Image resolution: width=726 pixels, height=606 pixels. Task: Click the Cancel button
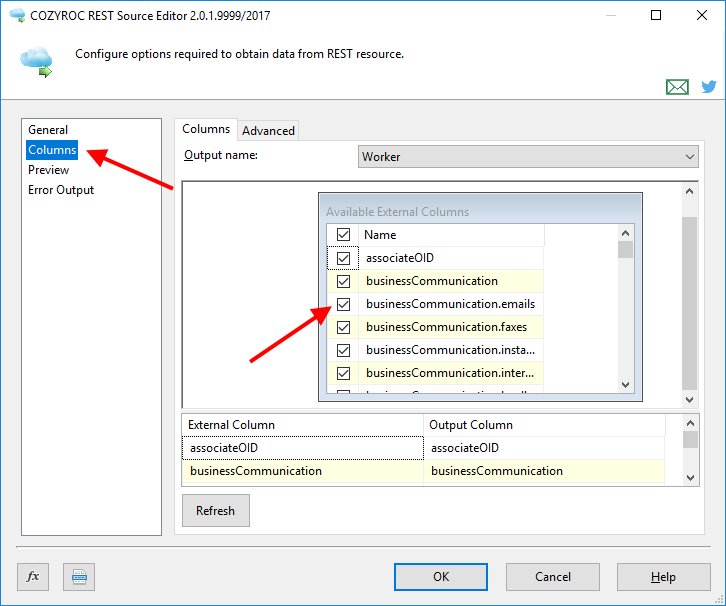point(553,577)
